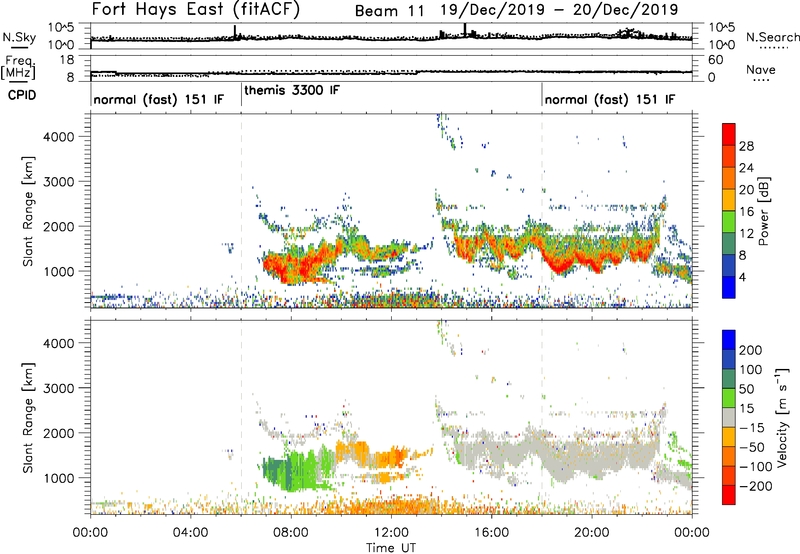Viewport: 800px width, 554px height.
Task: Click the 'Fort Hays East (fitACF)' title
Action: pos(195,10)
